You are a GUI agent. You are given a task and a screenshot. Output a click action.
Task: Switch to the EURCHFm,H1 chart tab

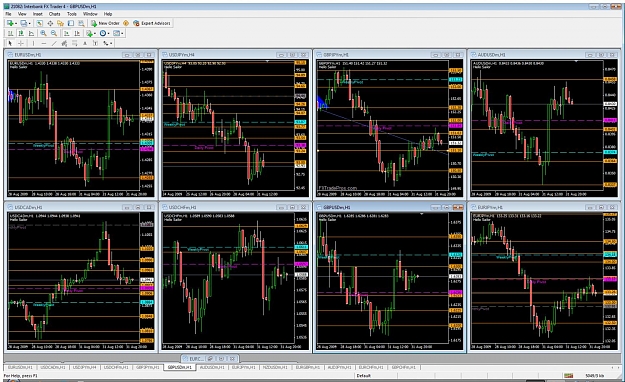pos(371,367)
